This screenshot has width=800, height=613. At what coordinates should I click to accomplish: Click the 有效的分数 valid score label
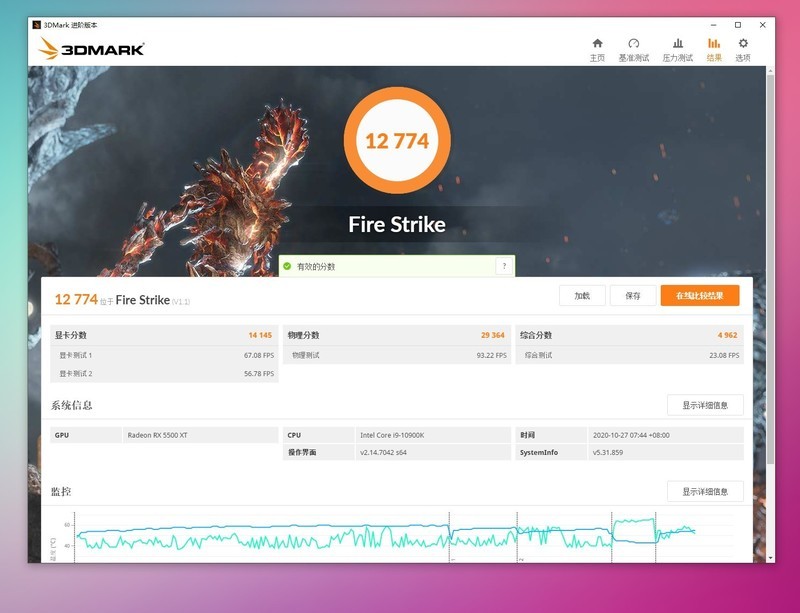point(316,266)
